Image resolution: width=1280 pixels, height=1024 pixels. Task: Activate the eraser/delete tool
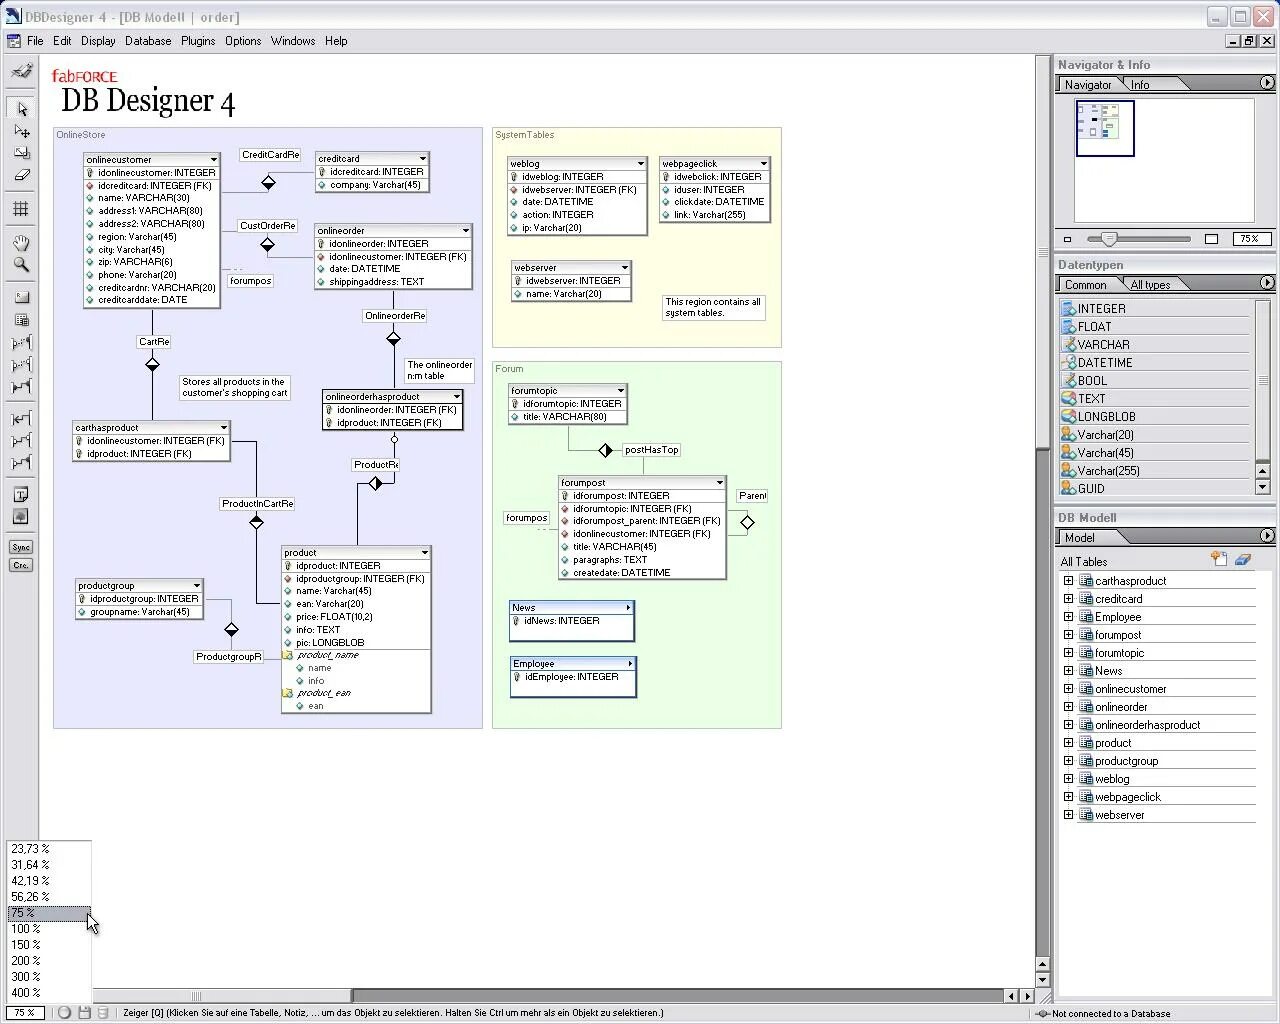pyautogui.click(x=21, y=176)
